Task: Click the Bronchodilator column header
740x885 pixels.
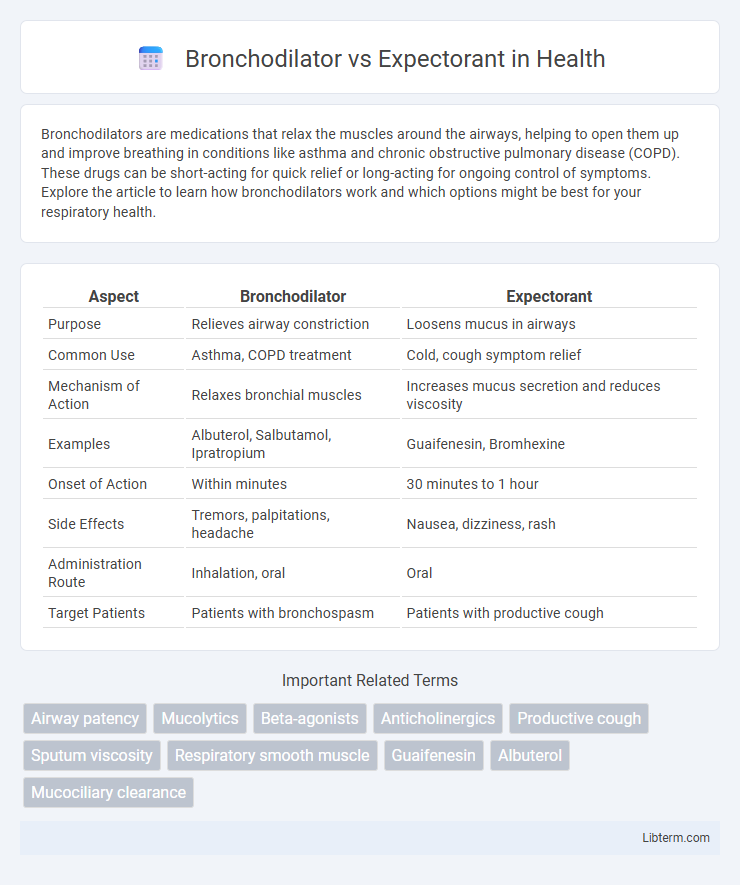Action: coord(293,296)
